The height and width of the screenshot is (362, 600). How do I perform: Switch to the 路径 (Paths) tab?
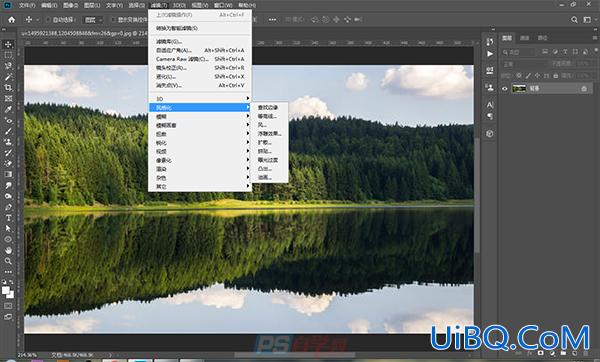tap(542, 38)
